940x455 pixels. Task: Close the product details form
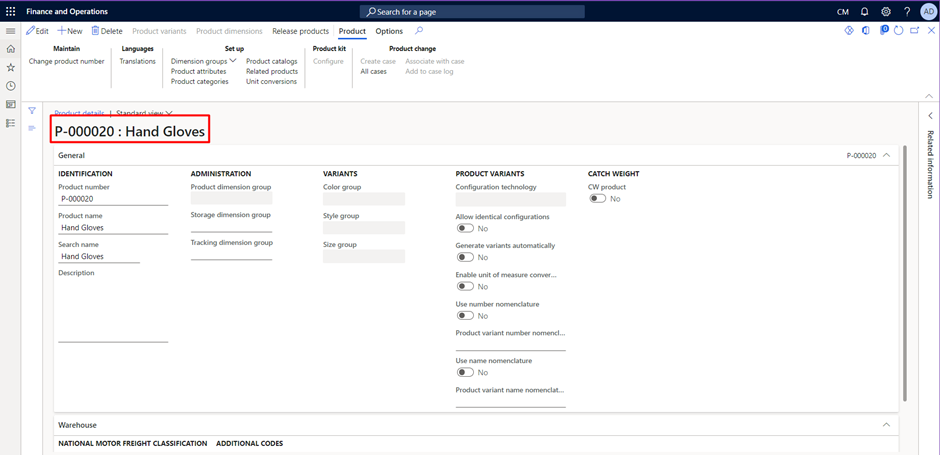[930, 31]
